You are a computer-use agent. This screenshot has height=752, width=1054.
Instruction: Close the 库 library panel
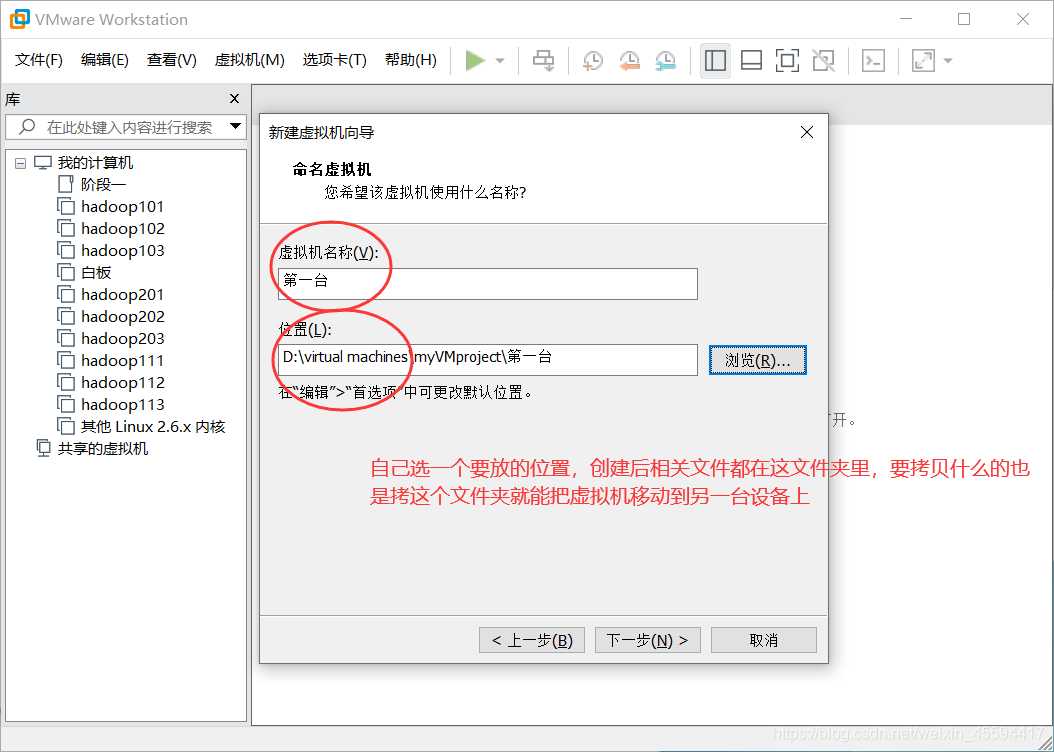[x=234, y=99]
